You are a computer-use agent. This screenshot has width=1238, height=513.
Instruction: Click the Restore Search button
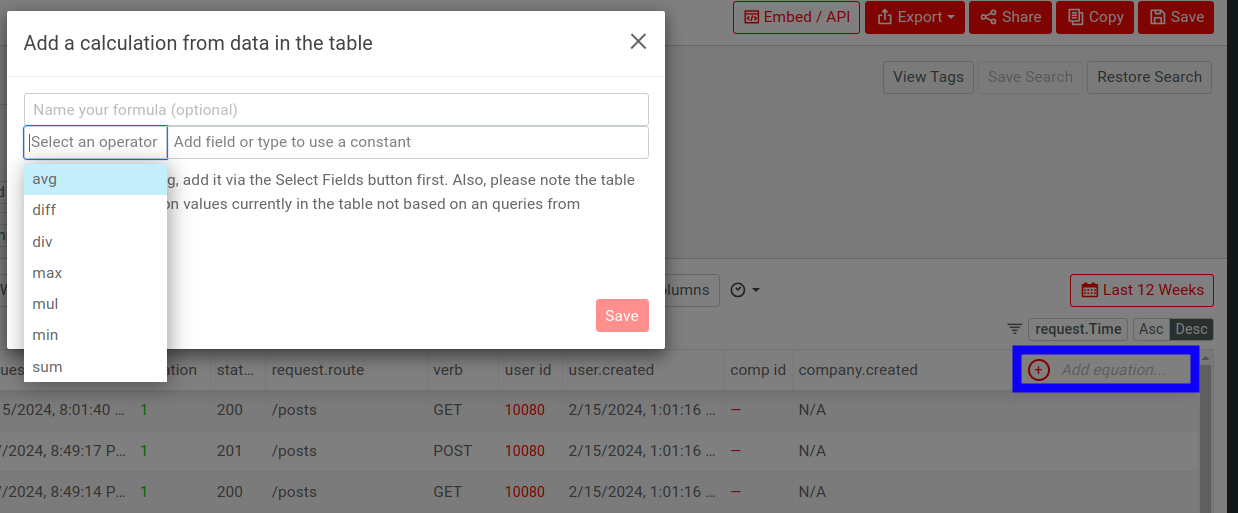click(x=1149, y=77)
